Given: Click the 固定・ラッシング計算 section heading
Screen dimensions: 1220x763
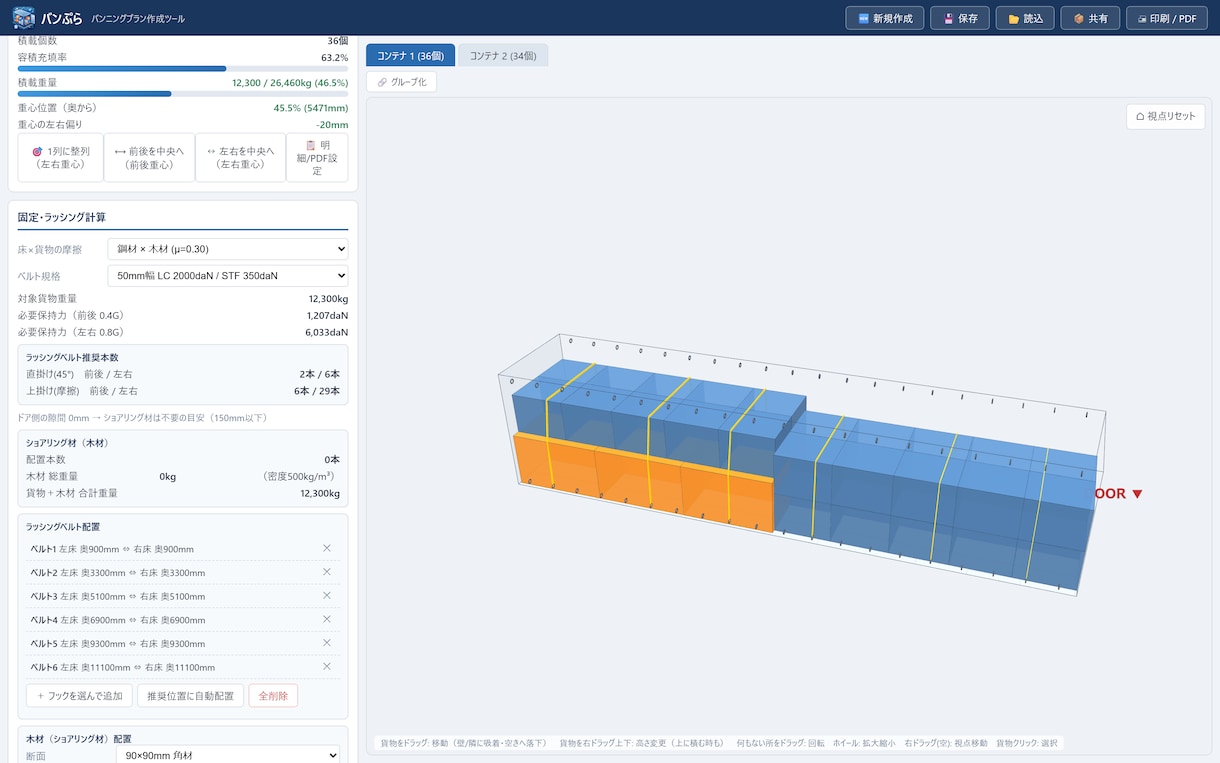Looking at the screenshot, I should point(62,217).
